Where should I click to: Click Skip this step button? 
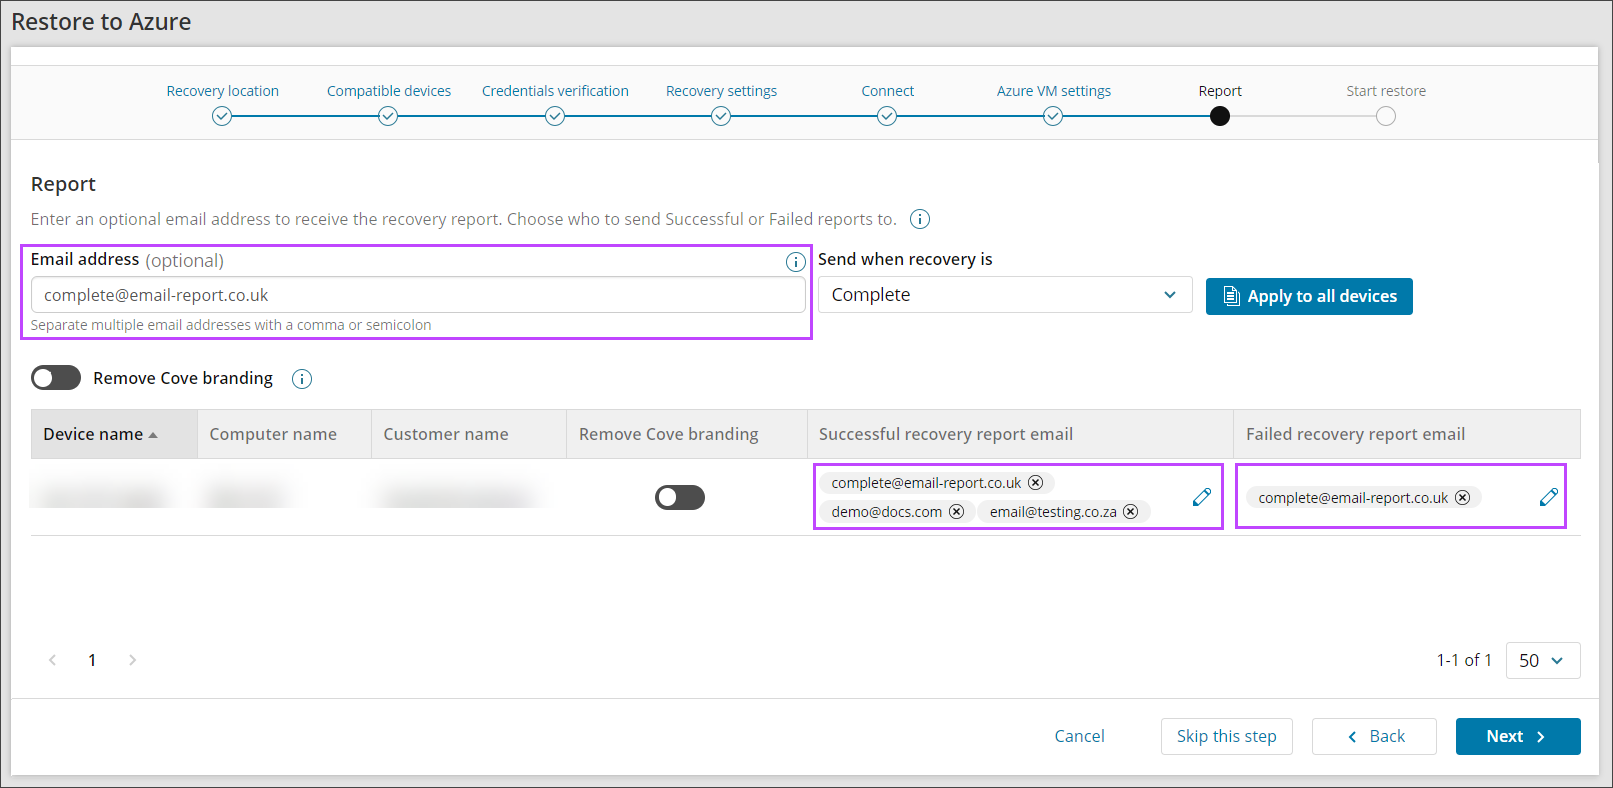1226,736
